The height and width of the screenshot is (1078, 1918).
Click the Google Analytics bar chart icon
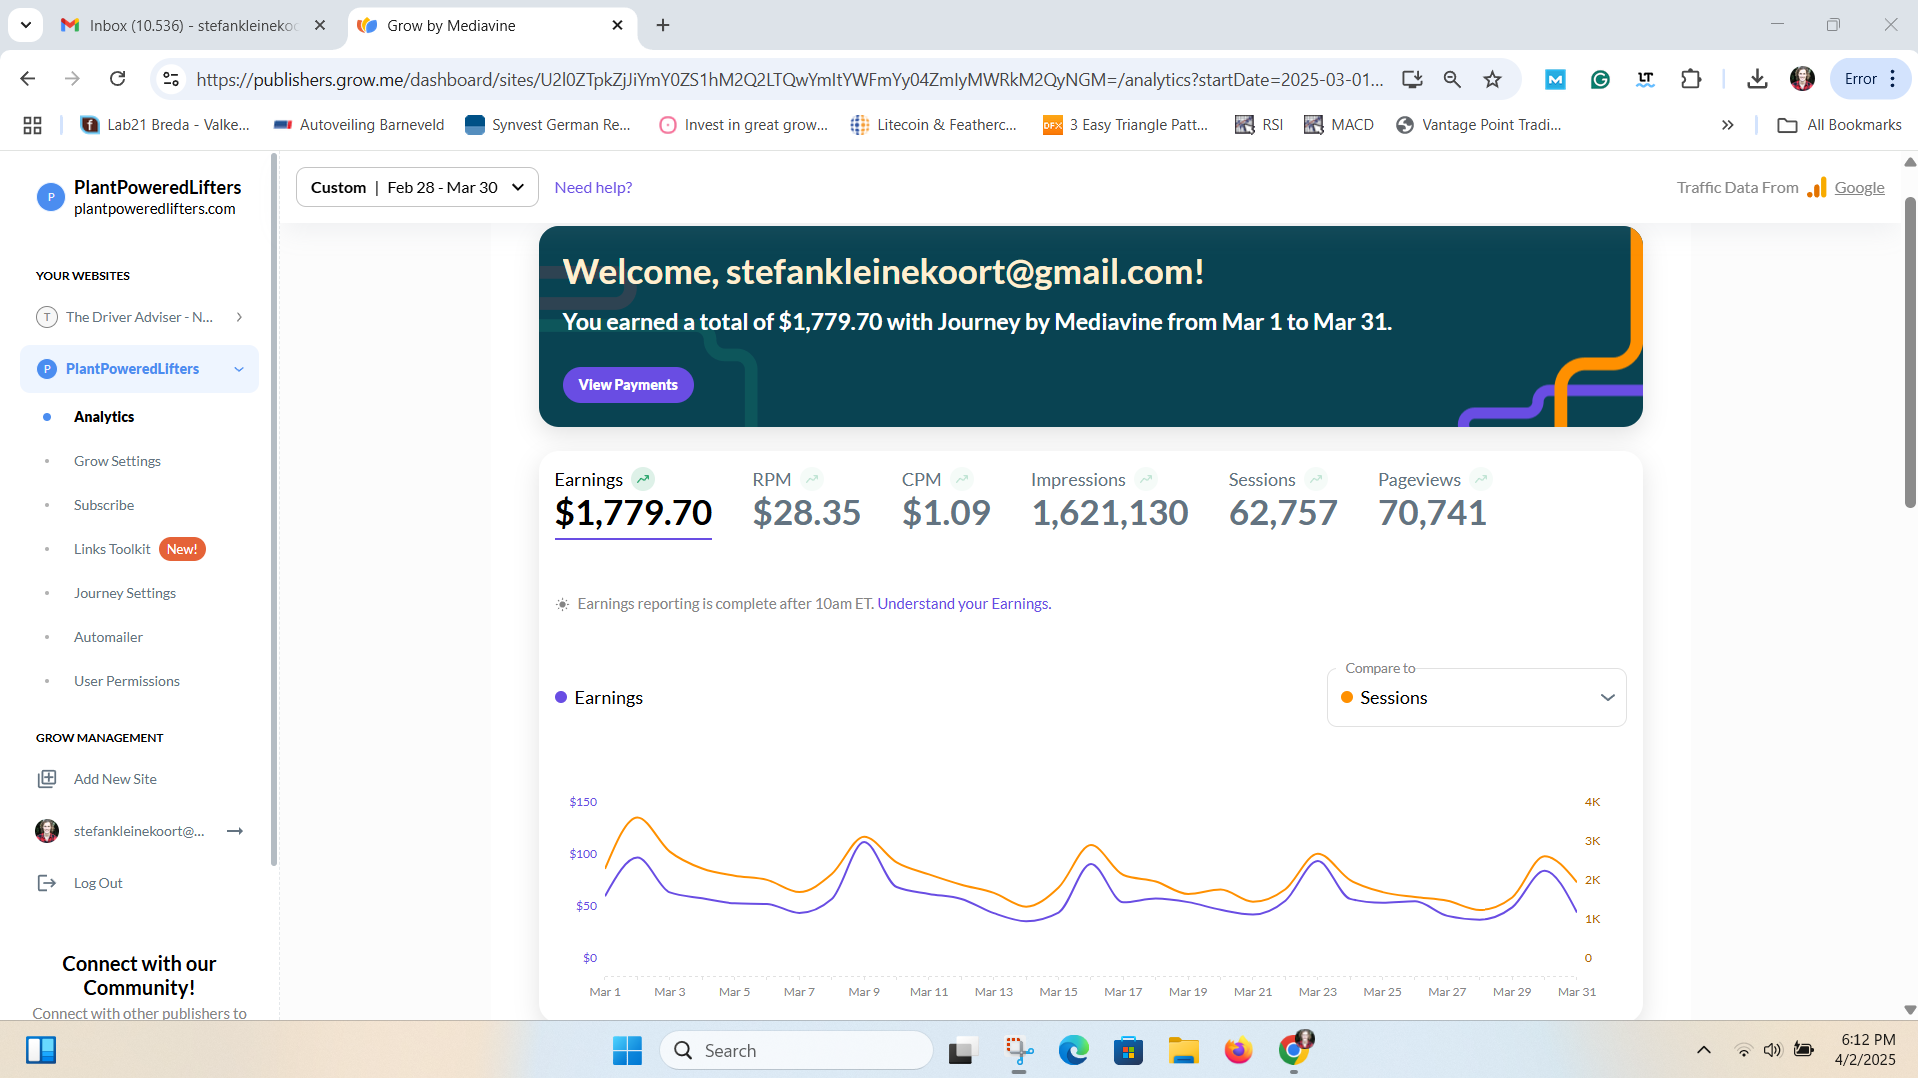point(1817,187)
